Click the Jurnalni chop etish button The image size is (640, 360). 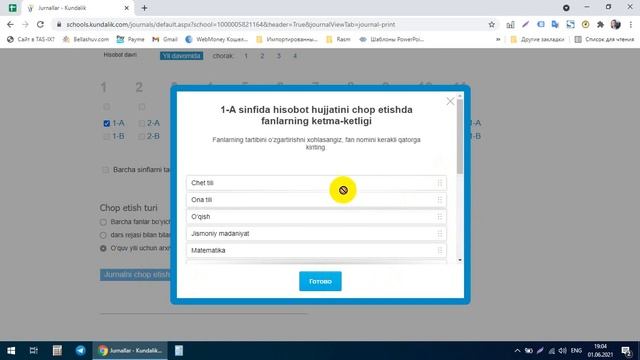135,275
